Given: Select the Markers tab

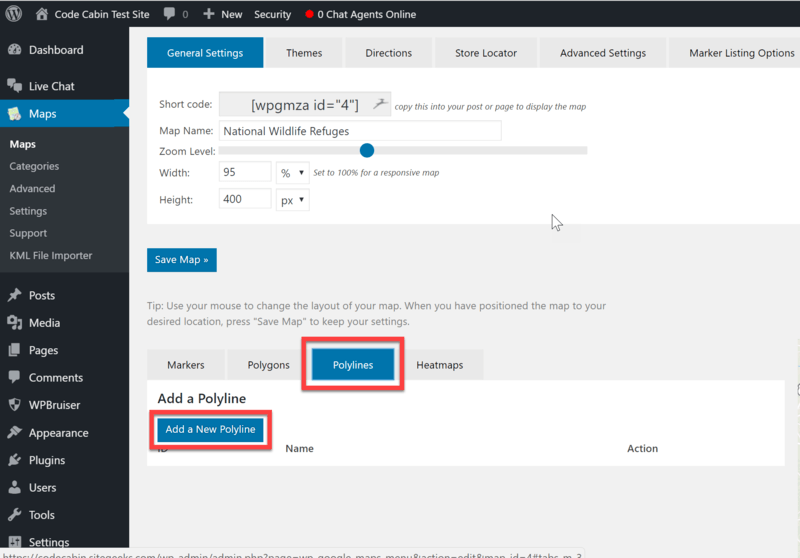Looking at the screenshot, I should pyautogui.click(x=186, y=365).
